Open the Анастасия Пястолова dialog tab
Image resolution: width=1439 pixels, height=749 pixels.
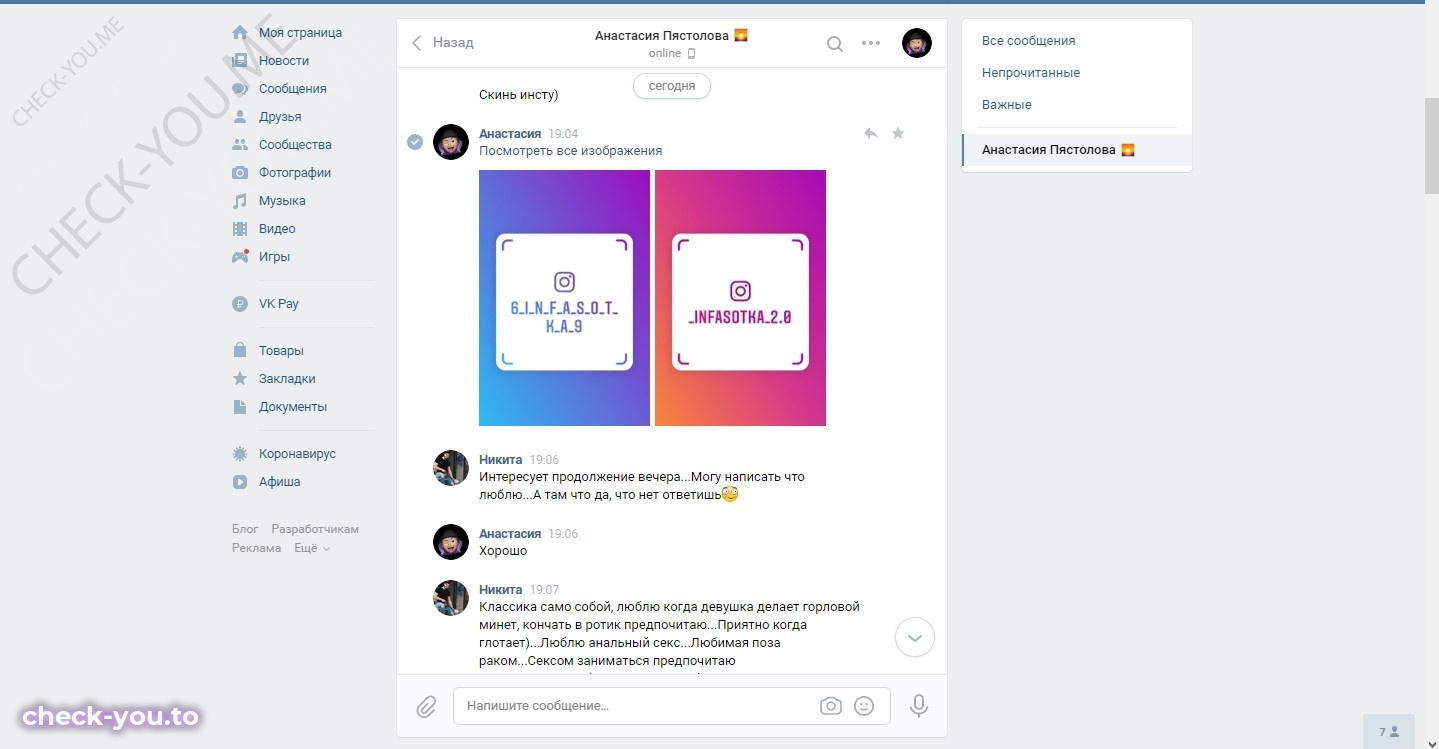click(1077, 150)
